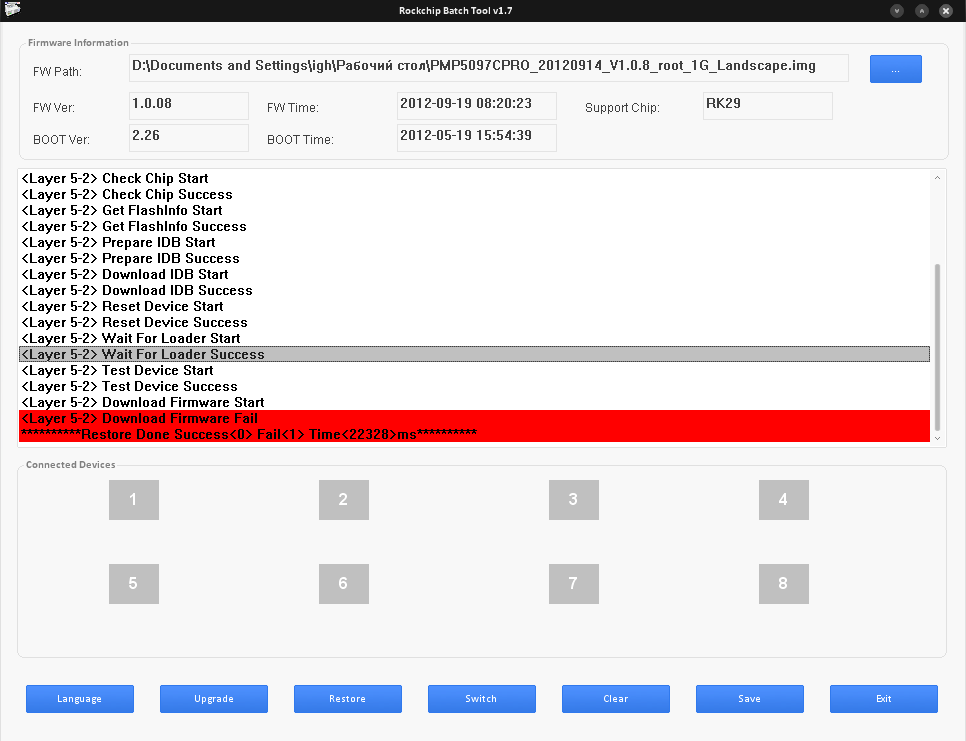Screen dimensions: 966x741
Task: Select log row 'Download IDB Start'
Action: coord(474,274)
